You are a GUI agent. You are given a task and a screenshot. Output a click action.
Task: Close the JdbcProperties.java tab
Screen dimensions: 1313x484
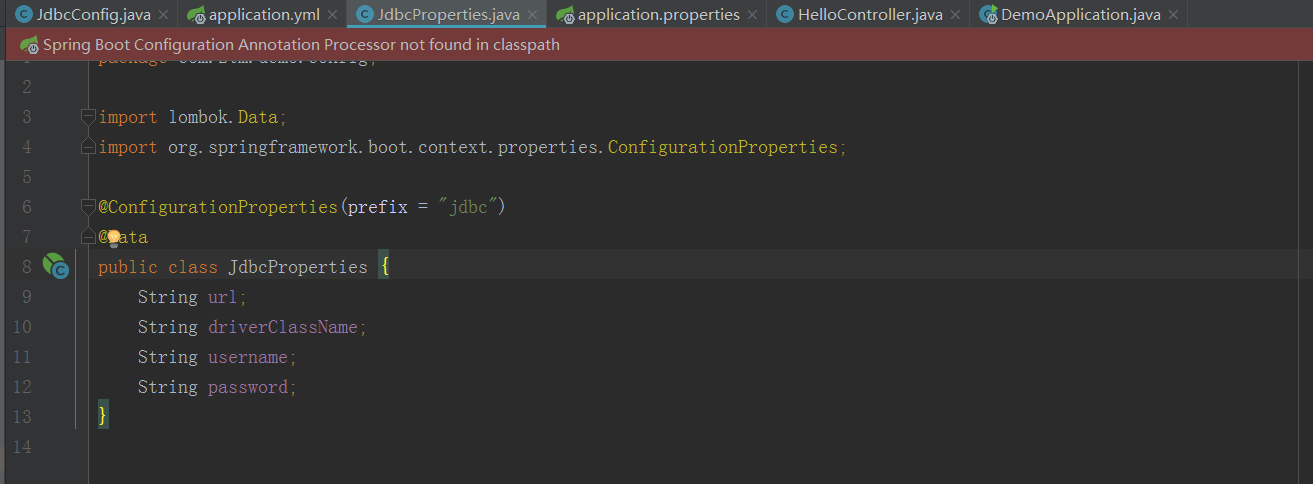point(533,15)
